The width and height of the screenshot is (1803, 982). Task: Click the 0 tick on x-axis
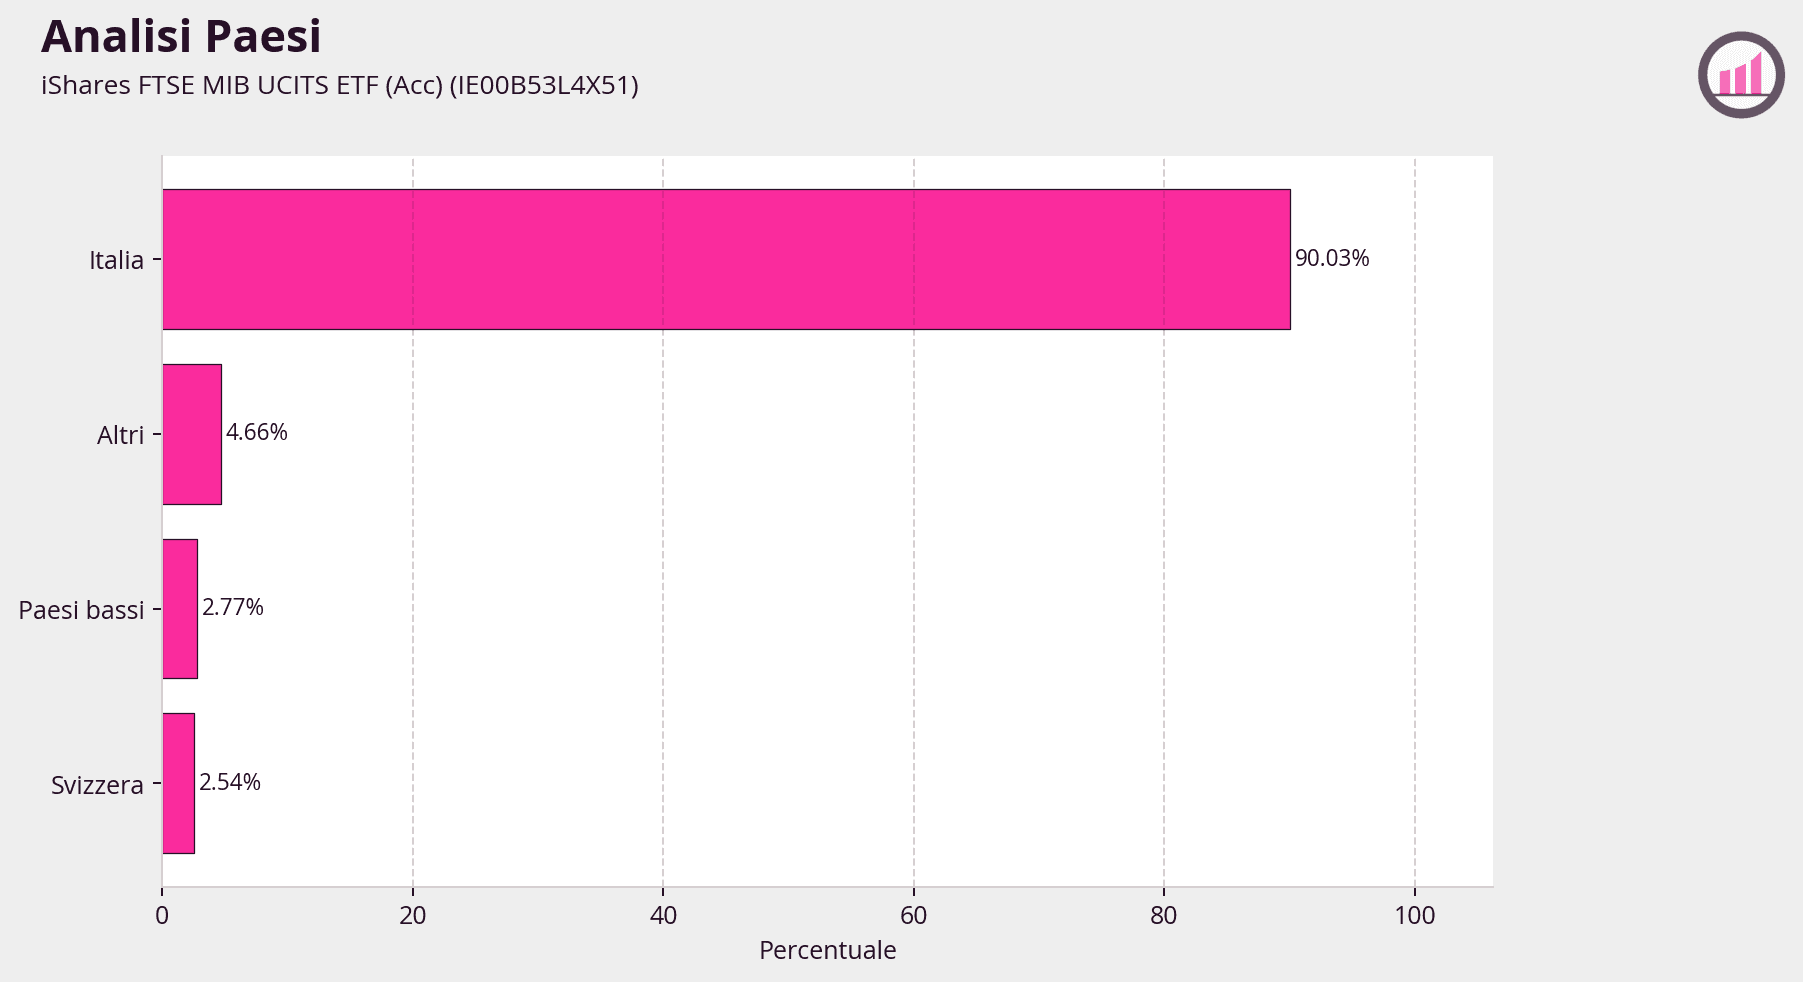click(162, 915)
